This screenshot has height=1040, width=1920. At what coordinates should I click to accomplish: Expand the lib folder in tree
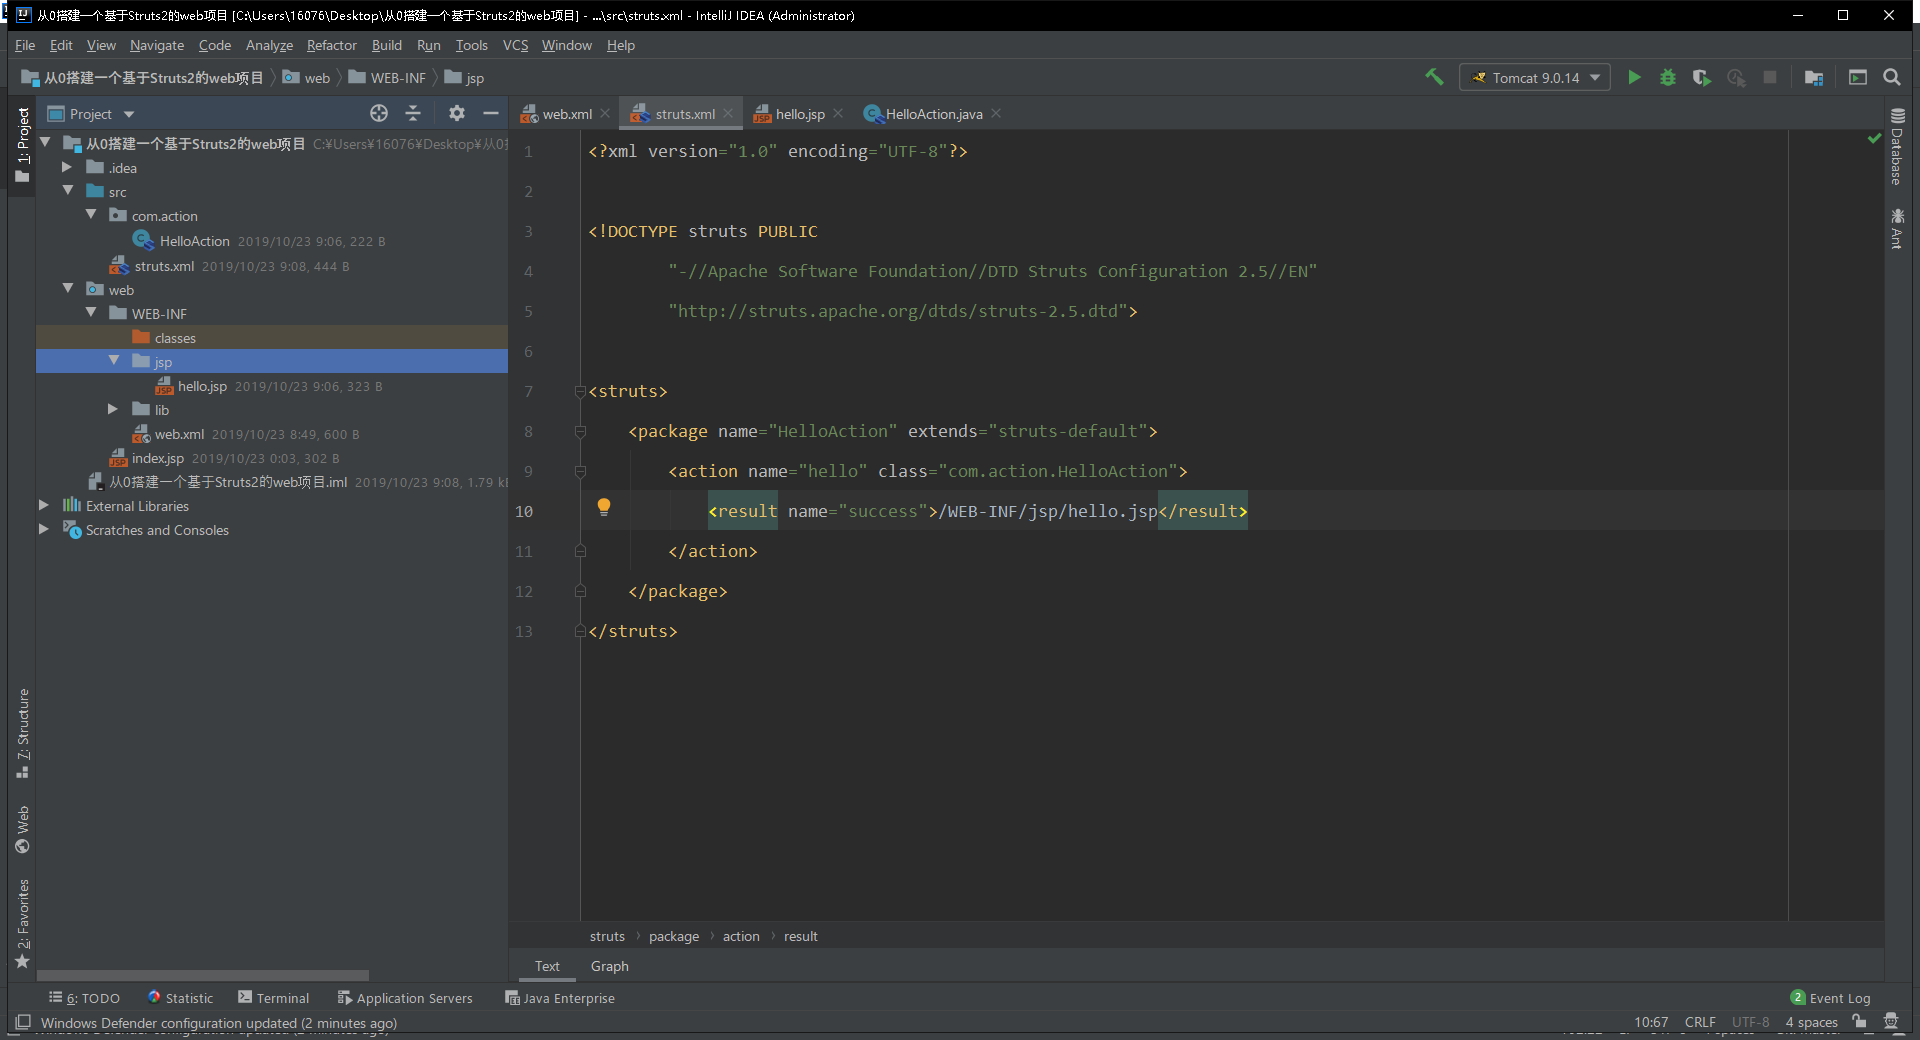click(x=113, y=409)
